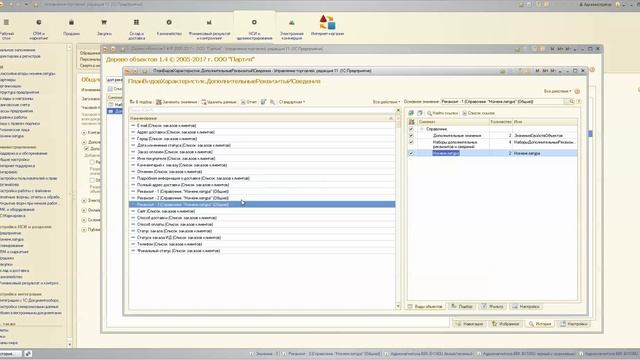Open the CRM и маркетинг section
This screenshot has height=360, width=640.
[39, 29]
